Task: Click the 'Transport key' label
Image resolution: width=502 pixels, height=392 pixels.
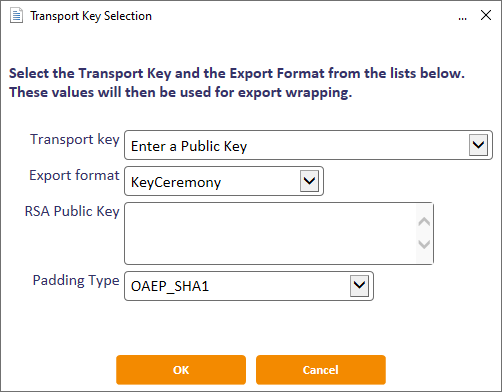Action: pos(75,140)
